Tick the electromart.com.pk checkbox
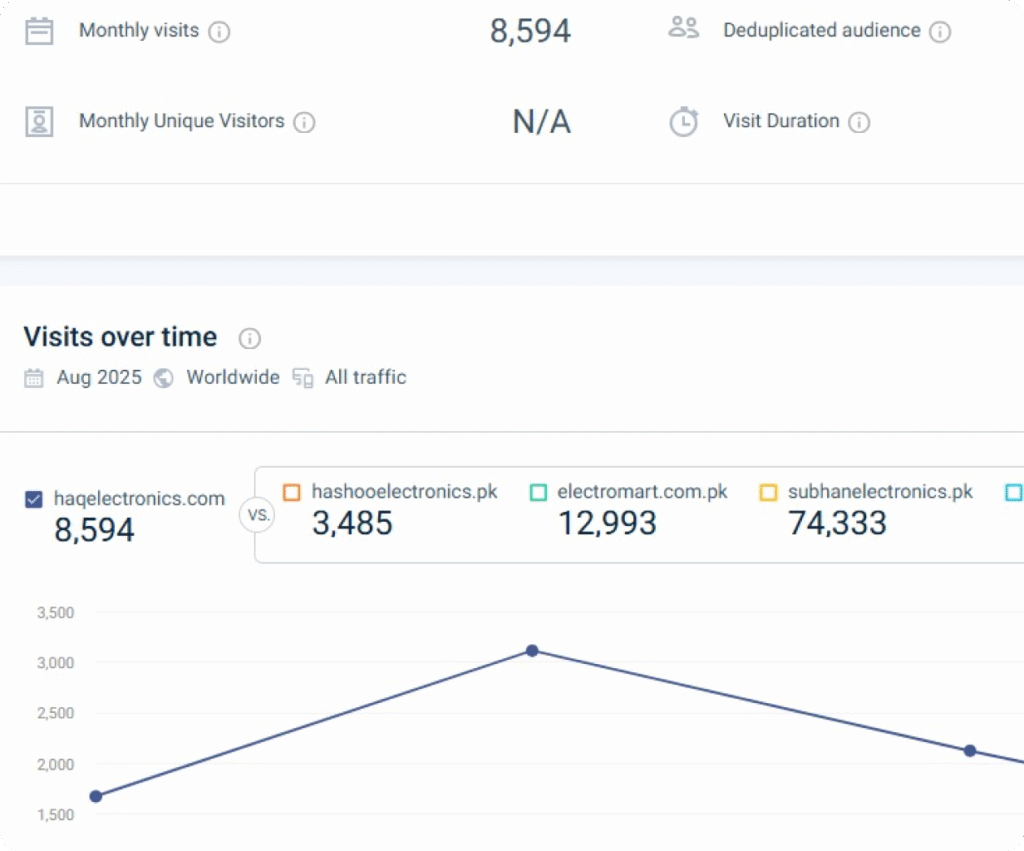Screen dimensions: 1024x851 (538, 492)
